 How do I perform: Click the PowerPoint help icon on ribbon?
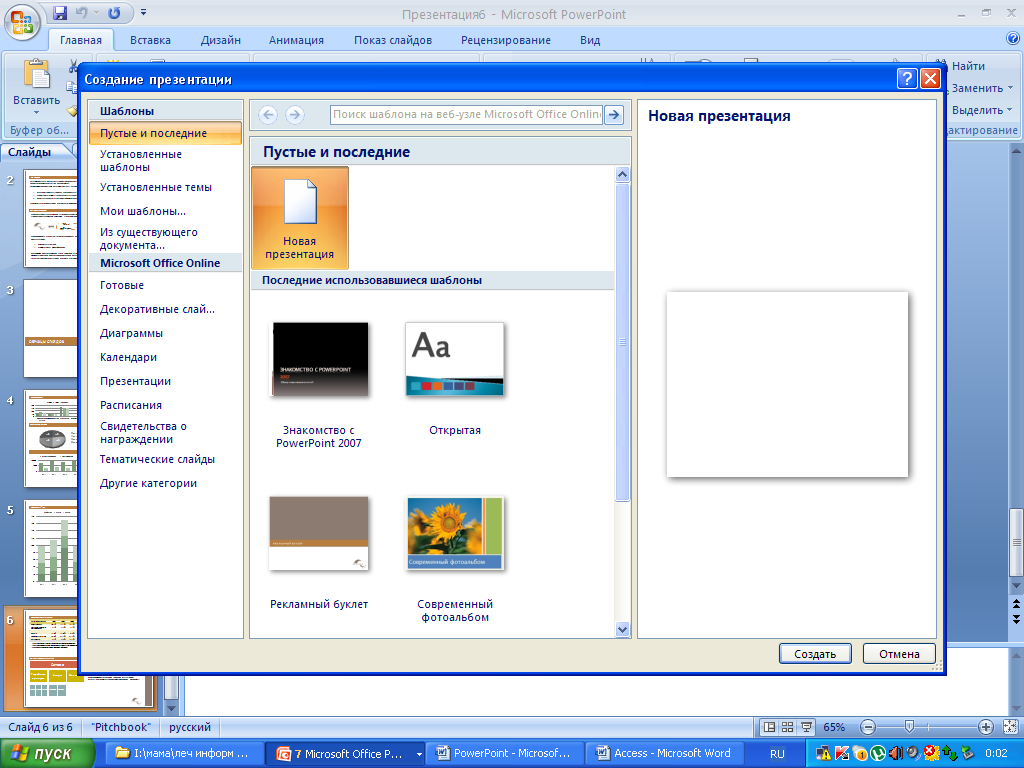[1013, 39]
